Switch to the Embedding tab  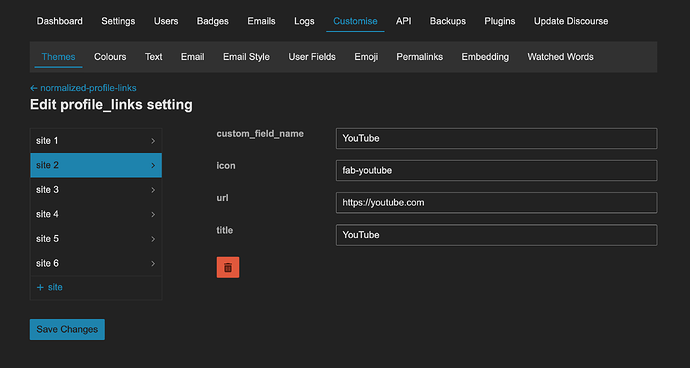[485, 57]
